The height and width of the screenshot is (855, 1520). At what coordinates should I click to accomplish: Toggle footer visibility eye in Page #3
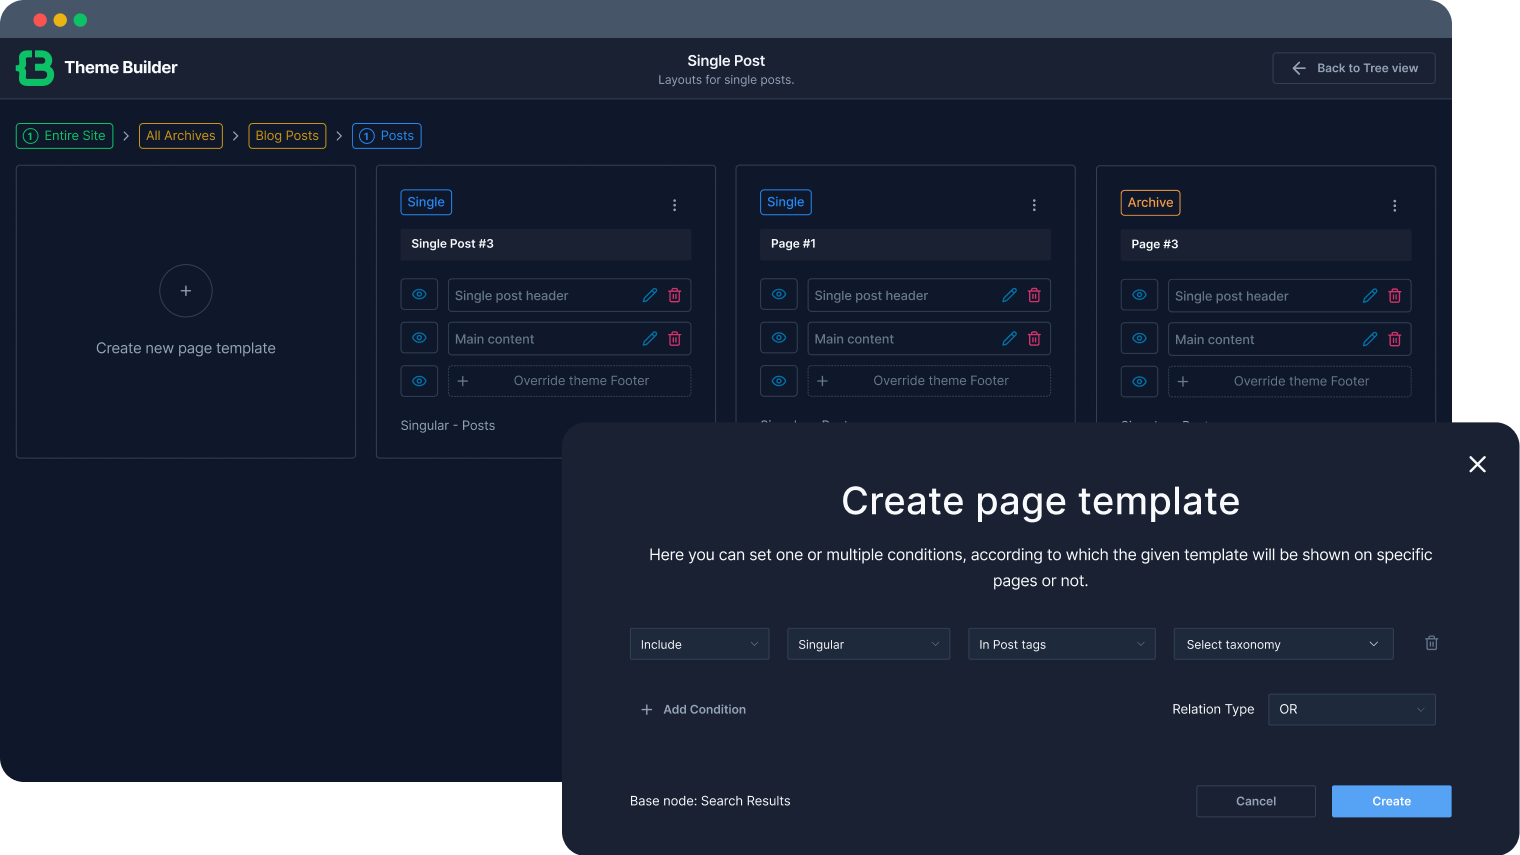point(1139,382)
